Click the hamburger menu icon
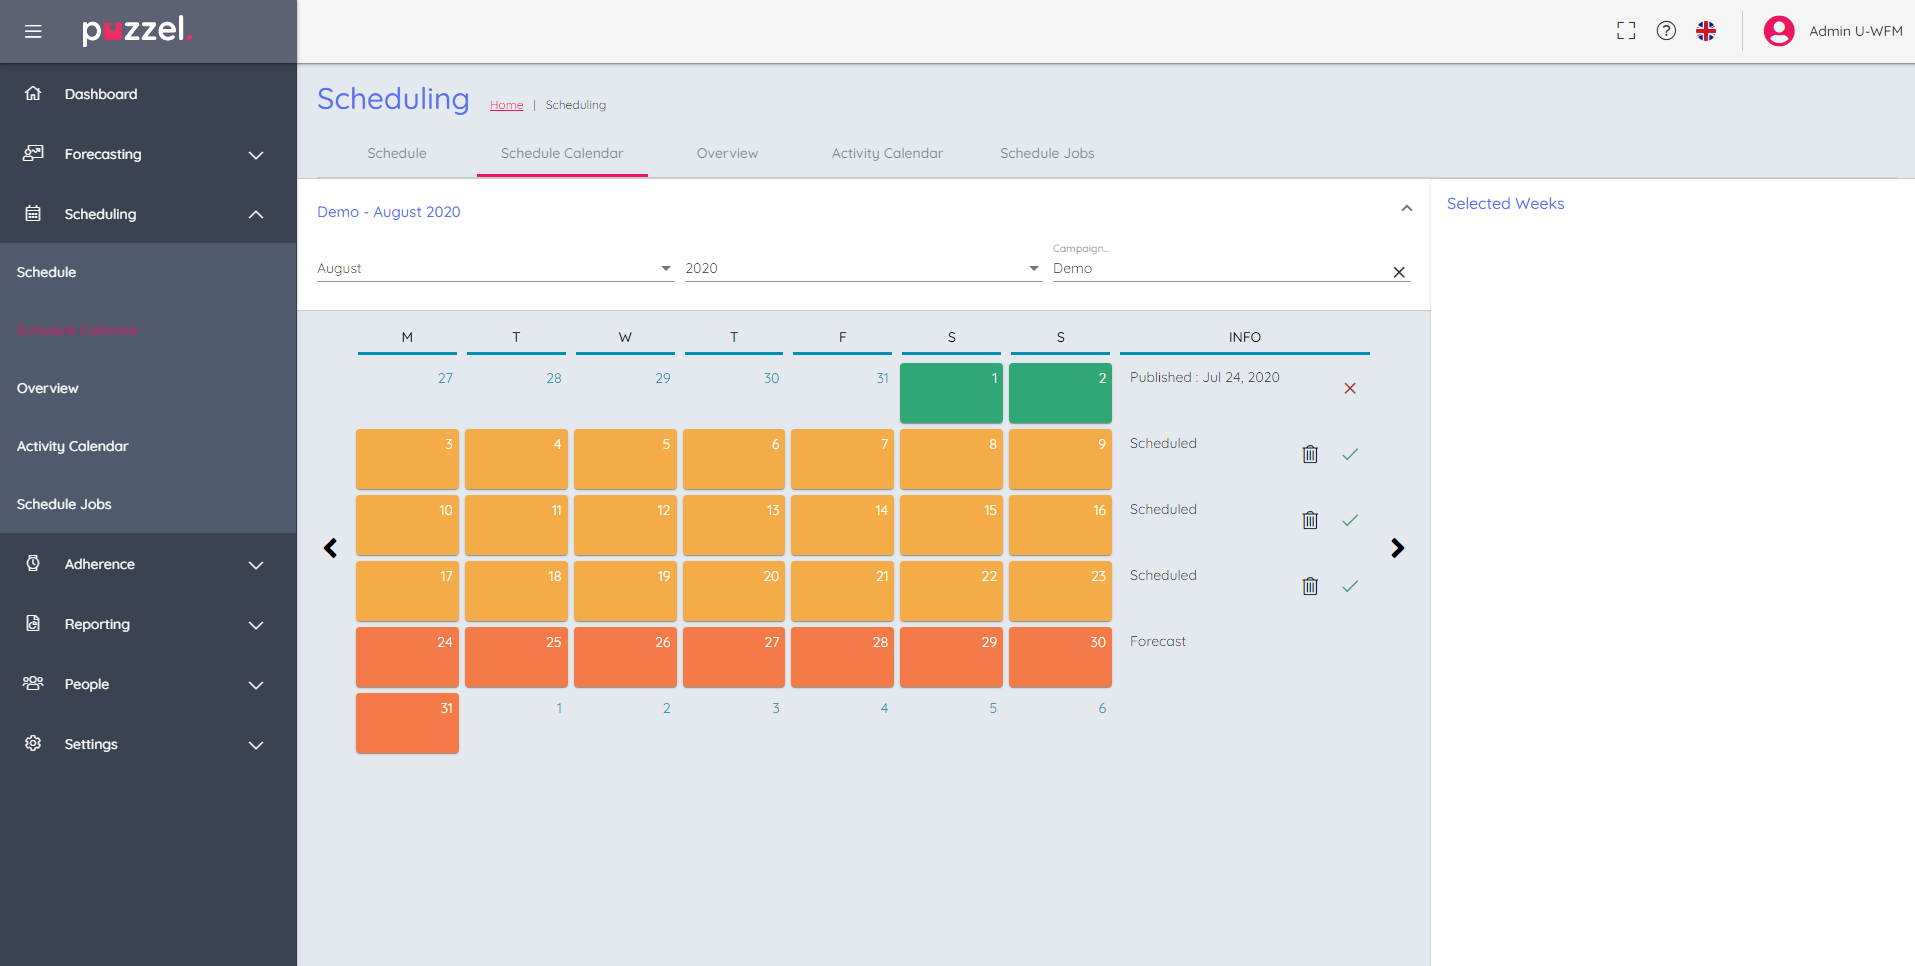Viewport: 1915px width, 966px height. 33,31
